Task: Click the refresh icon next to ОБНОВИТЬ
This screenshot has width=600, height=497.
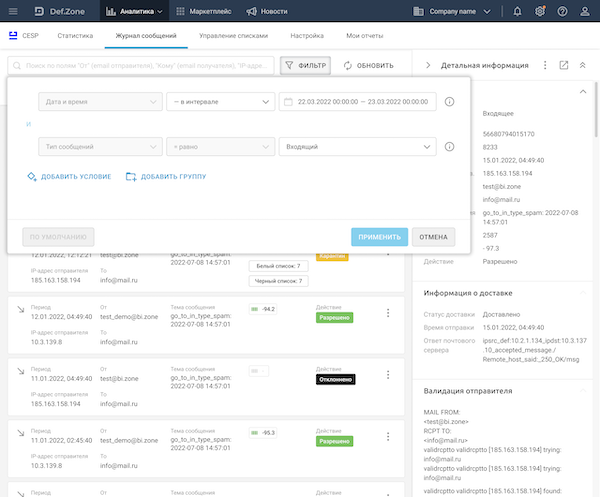Action: (347, 65)
